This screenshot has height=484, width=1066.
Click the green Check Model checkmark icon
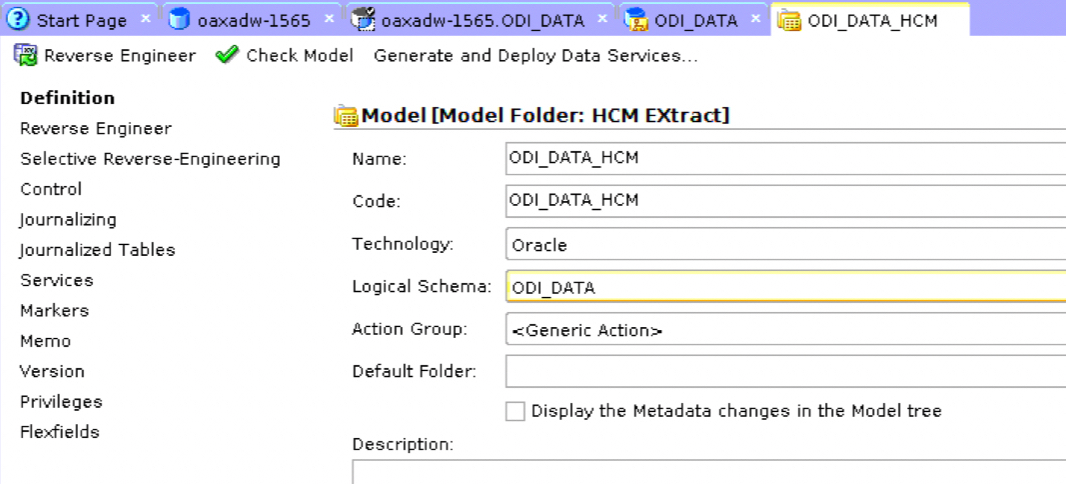227,56
